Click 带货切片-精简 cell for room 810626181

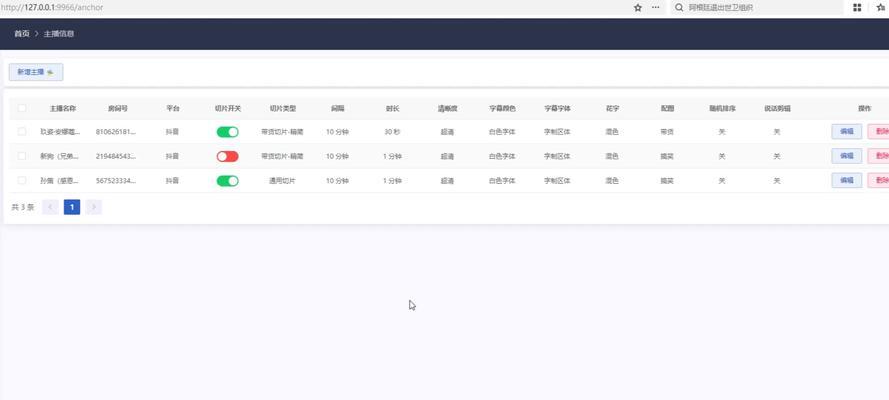coord(282,132)
